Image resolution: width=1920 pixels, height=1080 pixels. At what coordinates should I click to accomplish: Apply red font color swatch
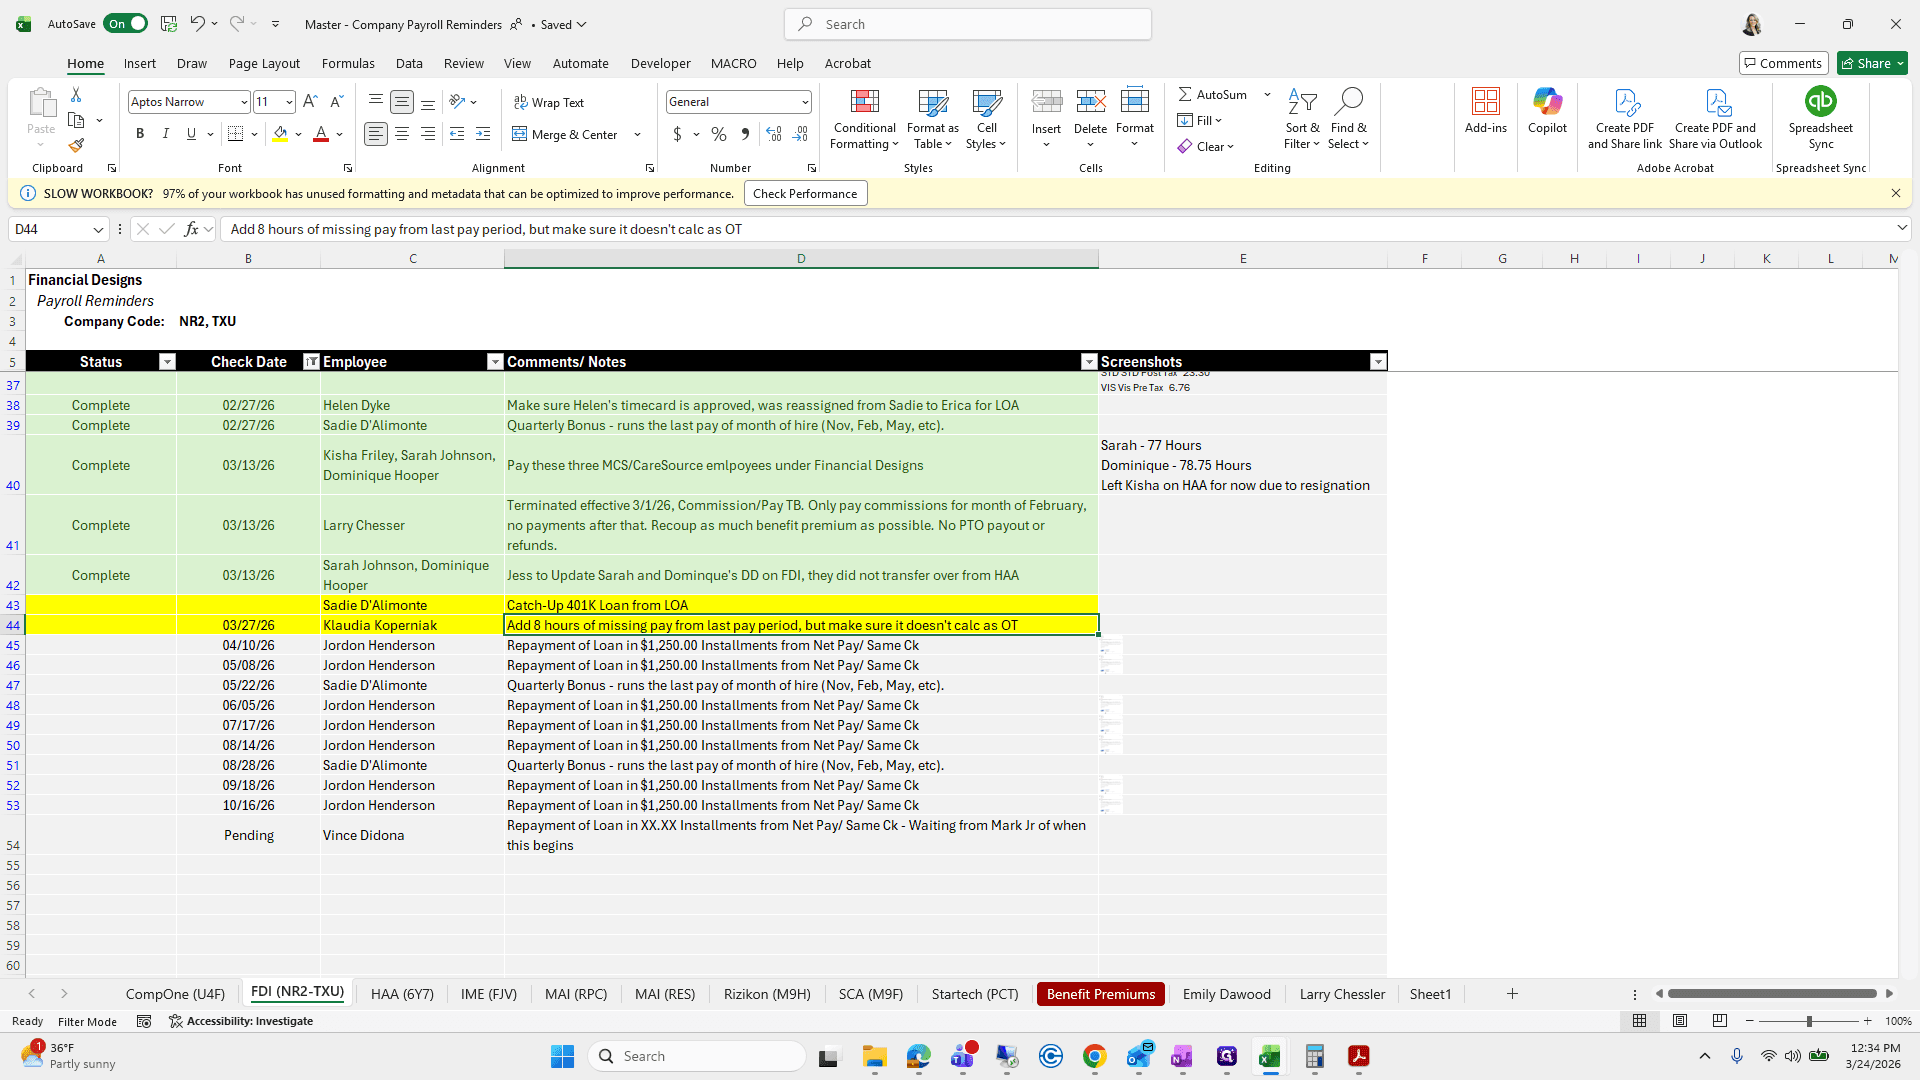click(321, 134)
